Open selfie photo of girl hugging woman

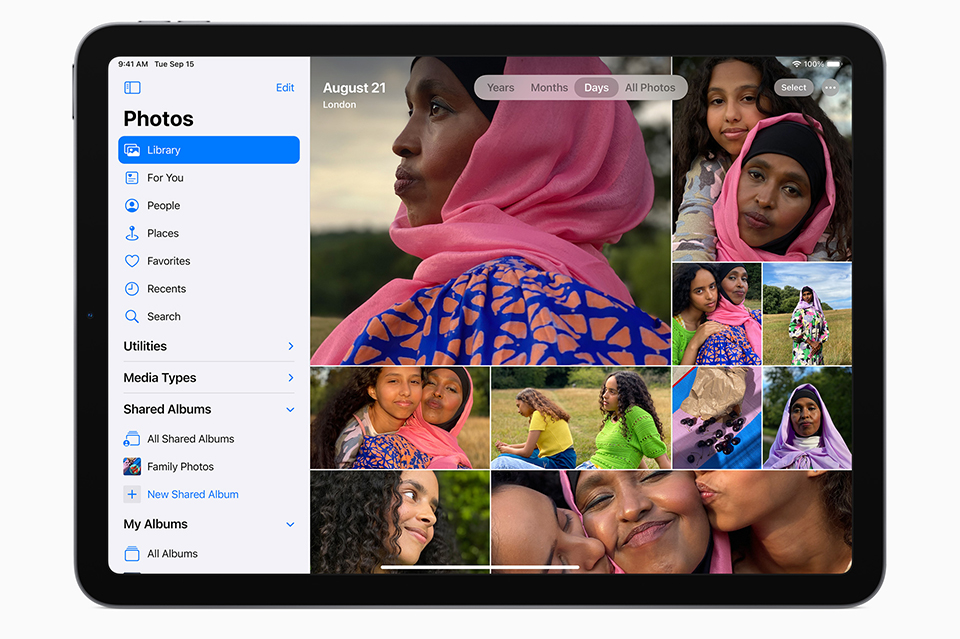[762, 159]
